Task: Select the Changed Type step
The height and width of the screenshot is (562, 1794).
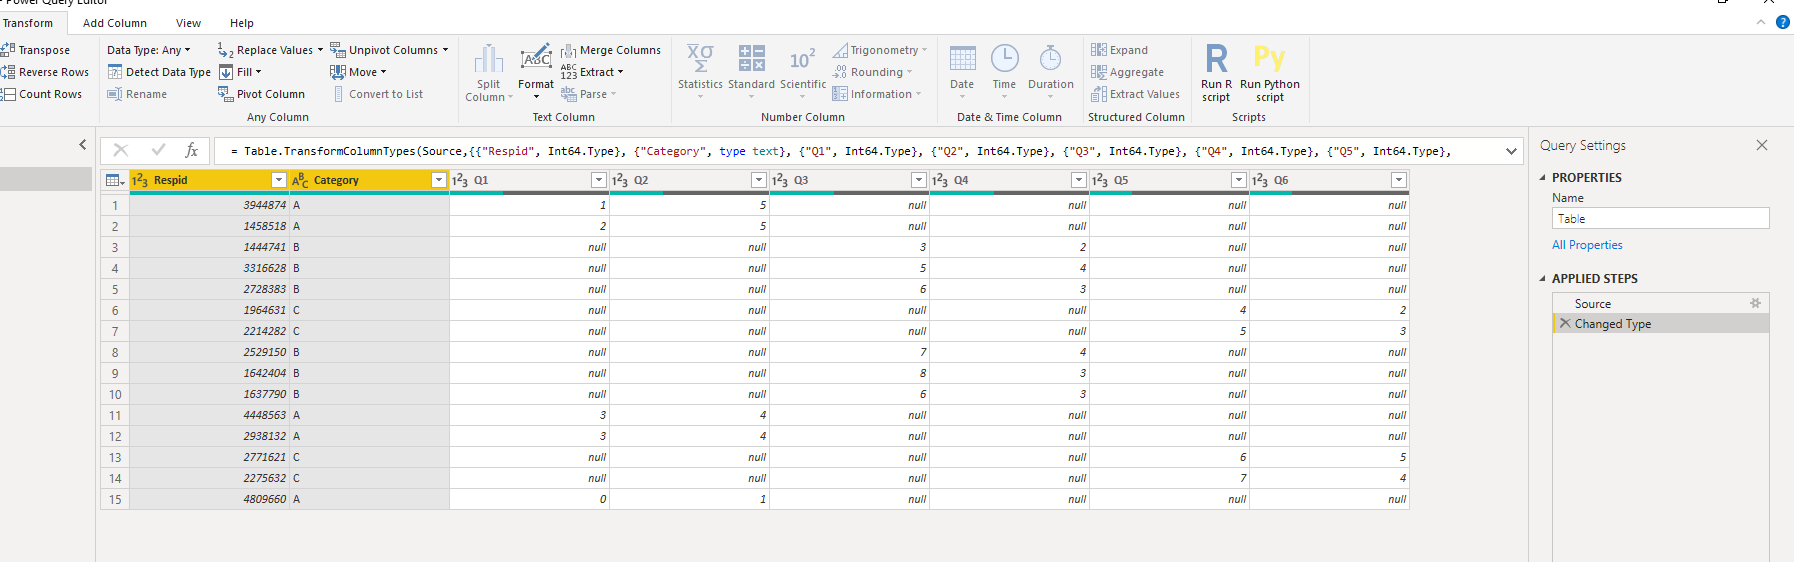Action: pos(1660,323)
